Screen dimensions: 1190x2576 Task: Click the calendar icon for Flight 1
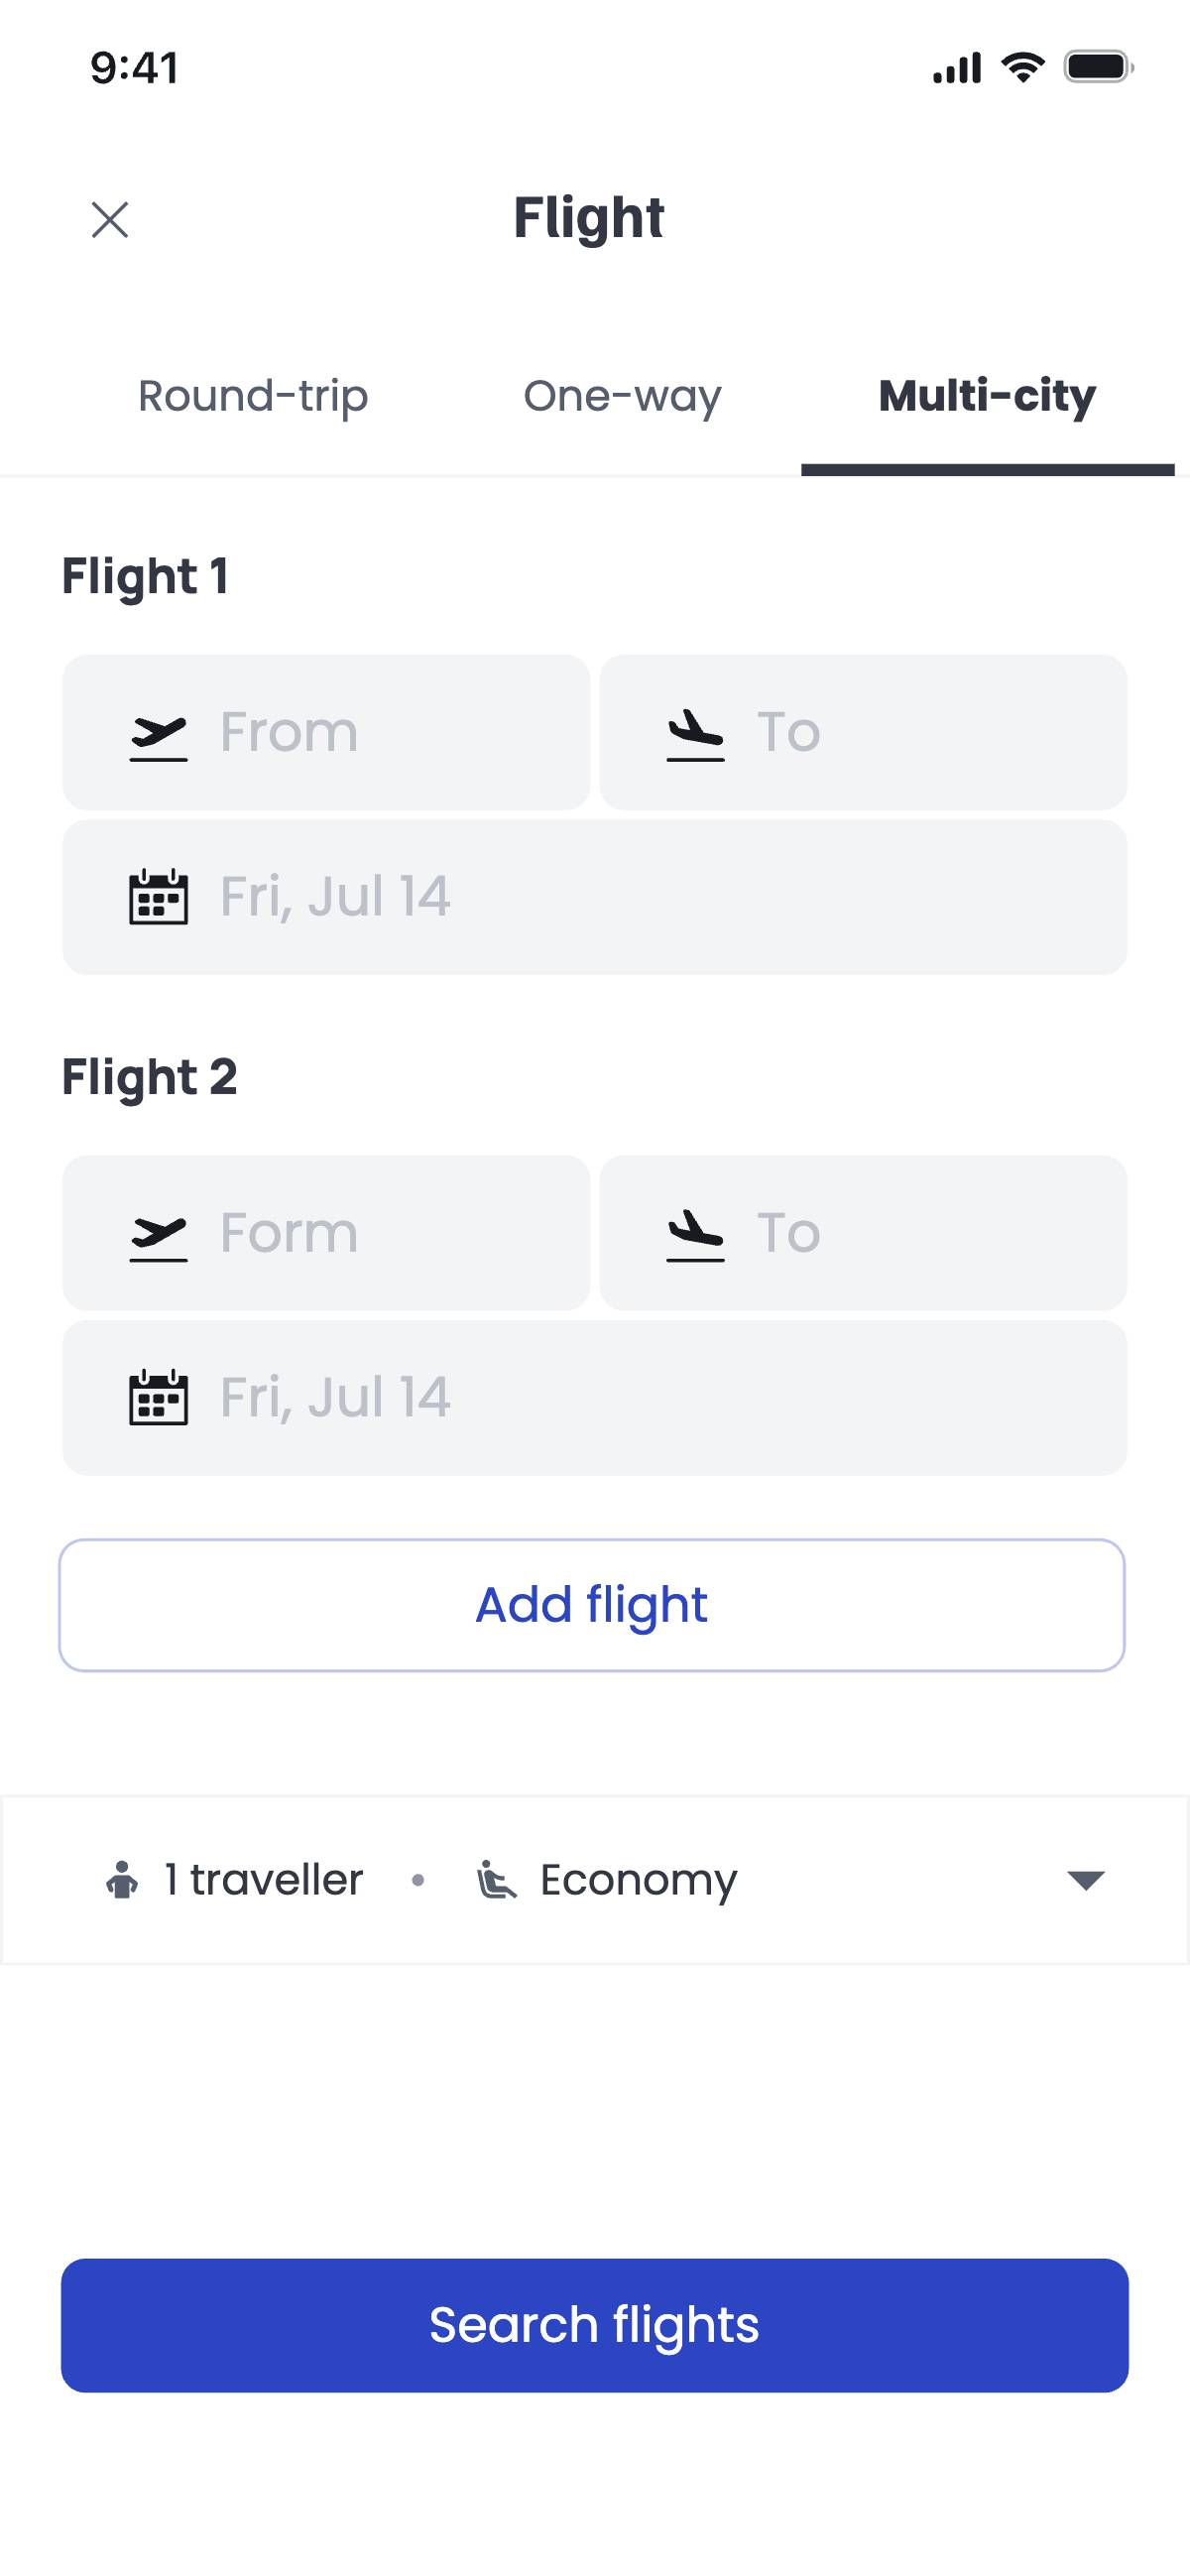[x=159, y=897]
